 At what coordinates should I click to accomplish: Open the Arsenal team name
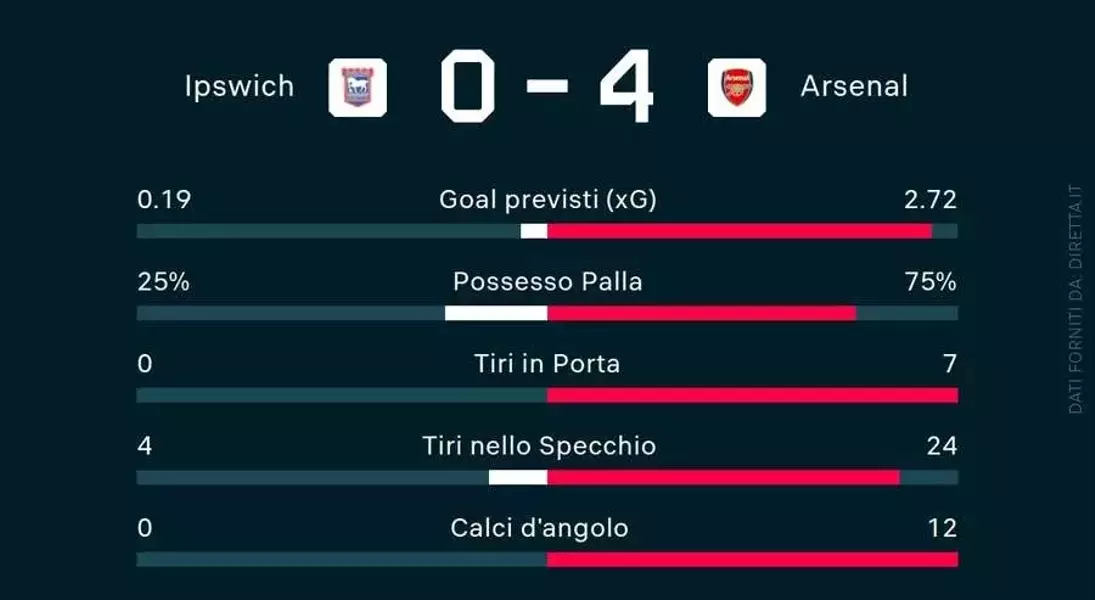[x=854, y=87]
